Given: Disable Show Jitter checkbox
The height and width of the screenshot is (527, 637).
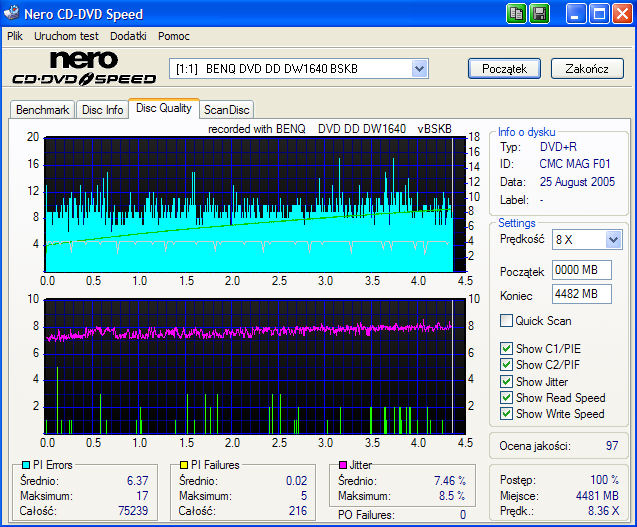Looking at the screenshot, I should pos(506,382).
